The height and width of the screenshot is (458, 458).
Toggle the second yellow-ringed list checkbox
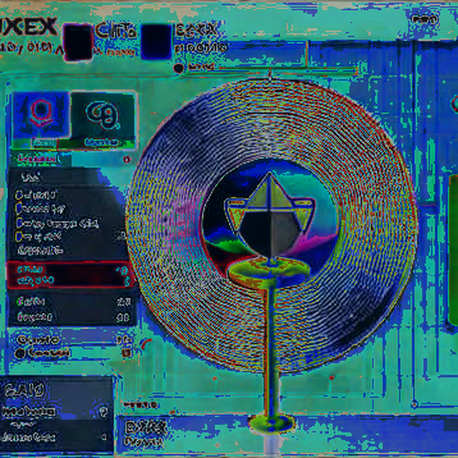pyautogui.click(x=19, y=209)
